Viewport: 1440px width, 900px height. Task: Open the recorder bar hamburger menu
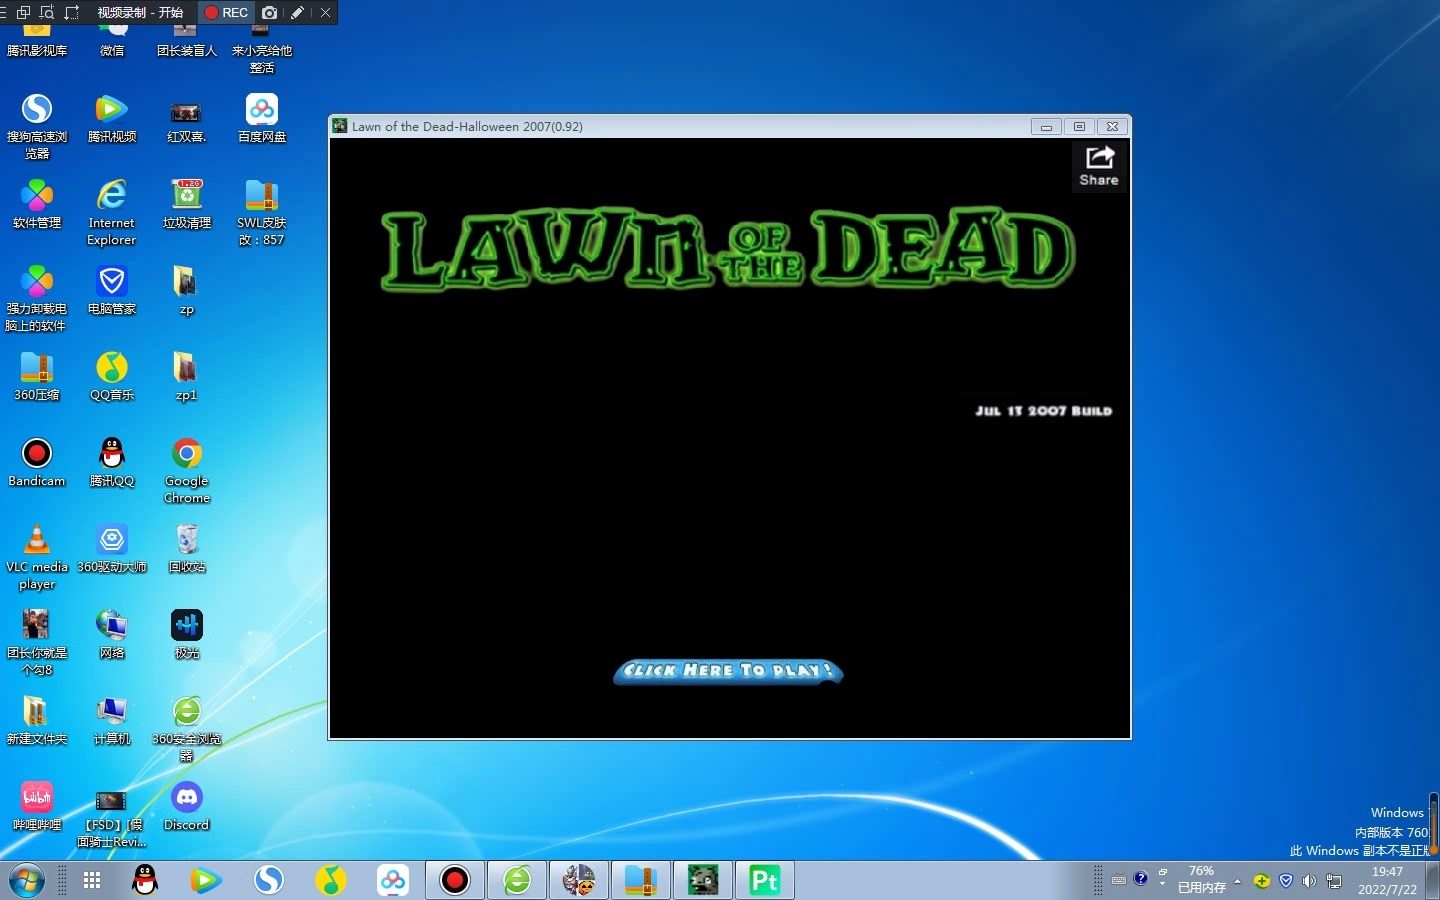click(4, 13)
